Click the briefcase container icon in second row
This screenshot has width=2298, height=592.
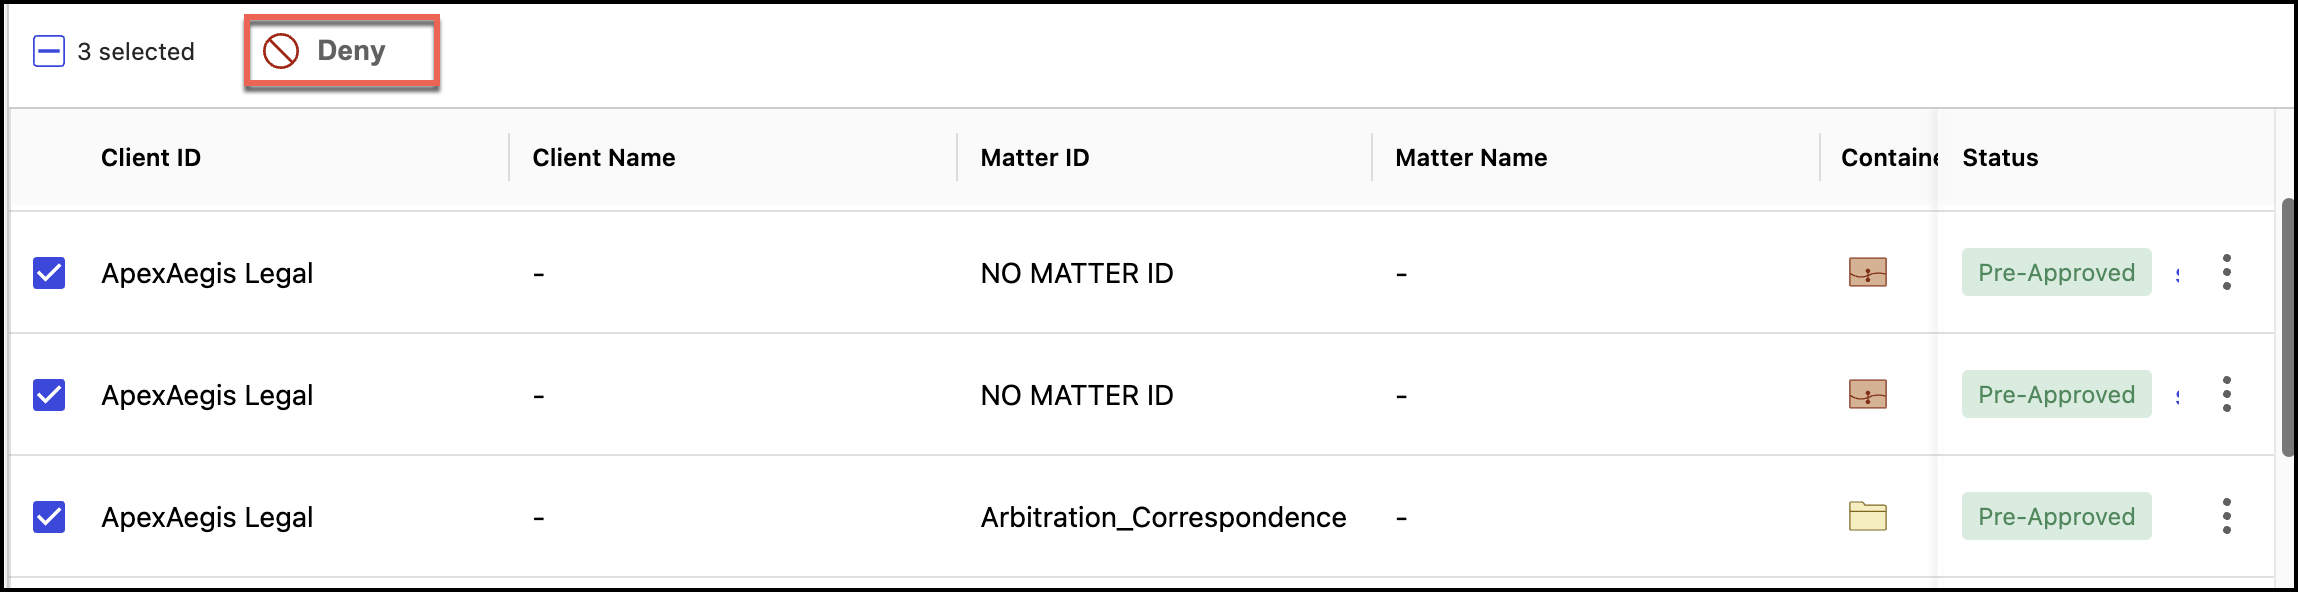1867,395
